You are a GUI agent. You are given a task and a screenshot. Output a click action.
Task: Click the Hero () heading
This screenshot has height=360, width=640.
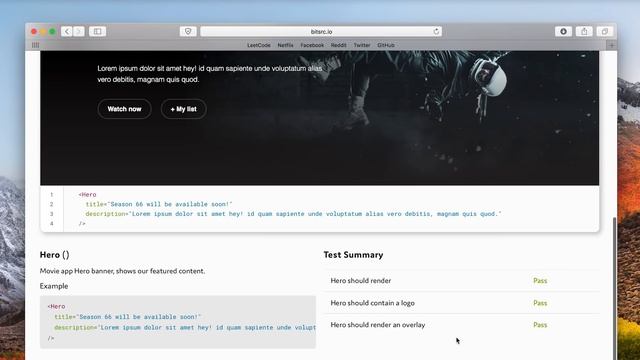click(55, 255)
